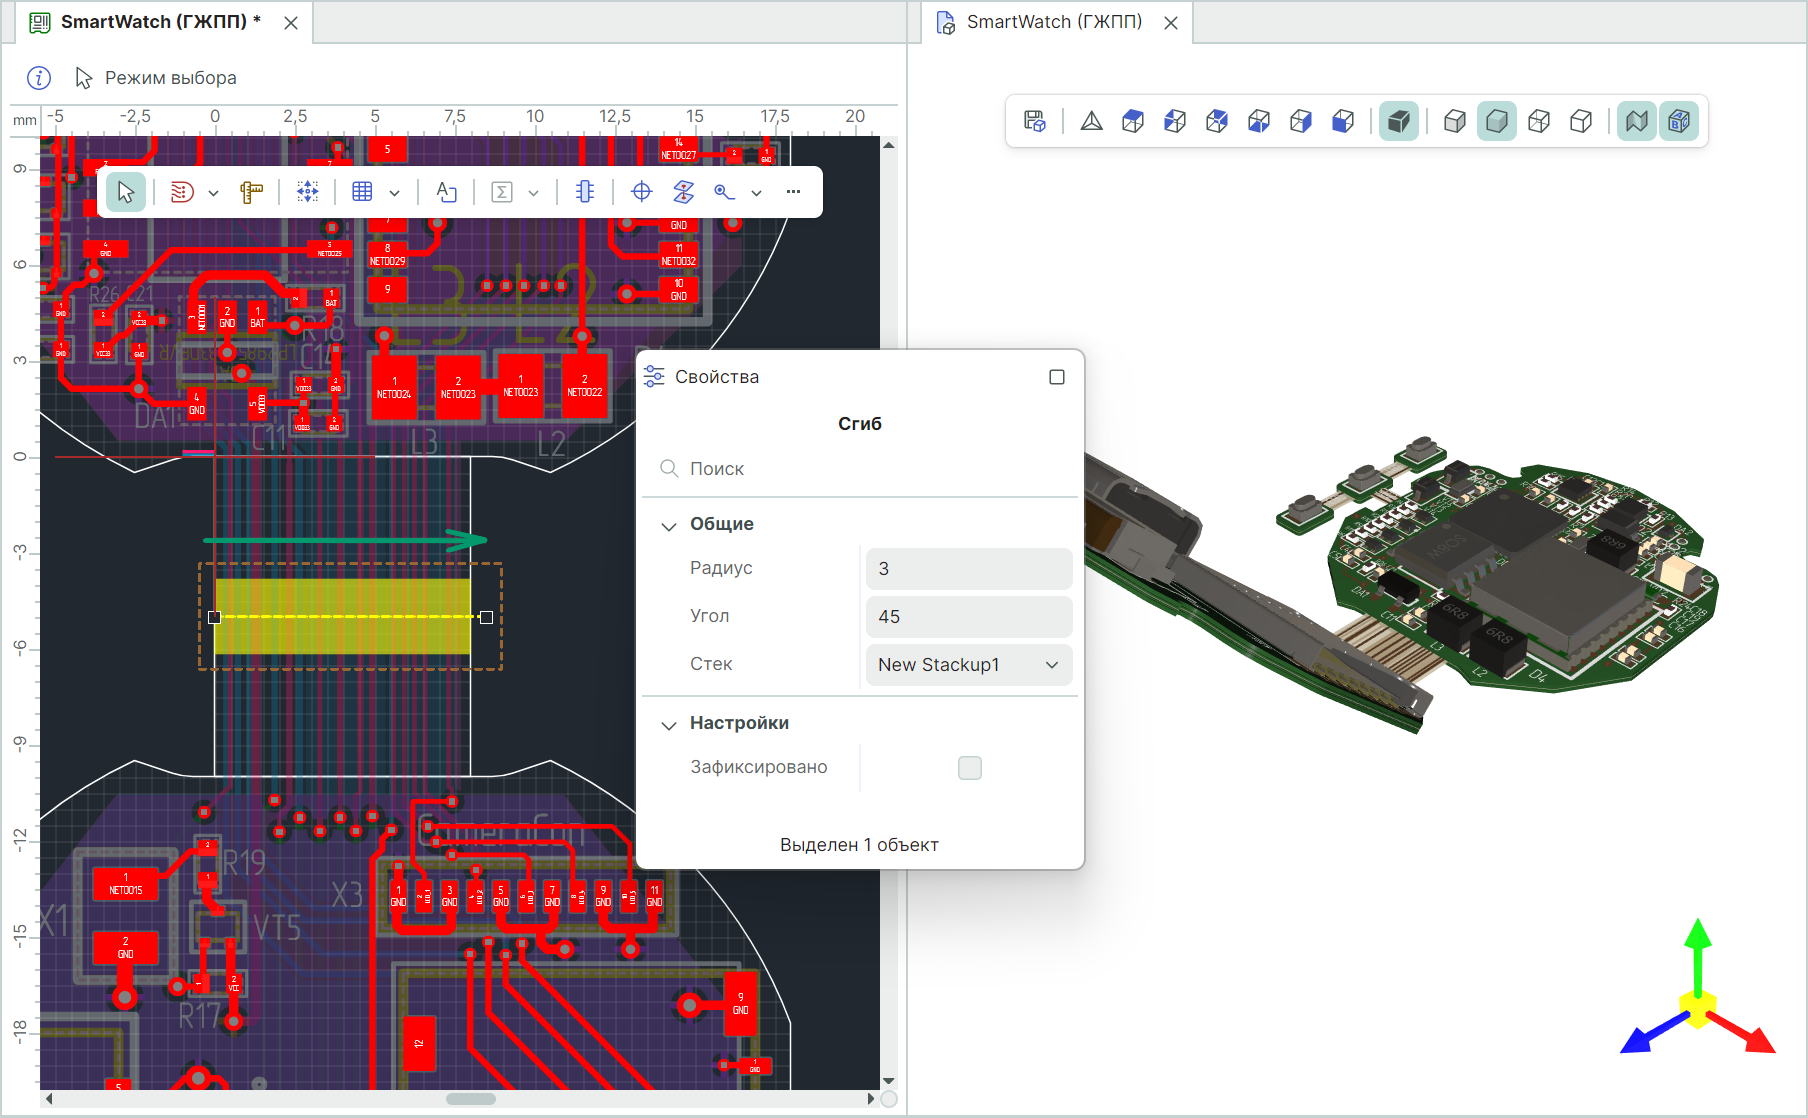Switch 3D view to top face cube
Image resolution: width=1808 pixels, height=1118 pixels.
click(1133, 121)
